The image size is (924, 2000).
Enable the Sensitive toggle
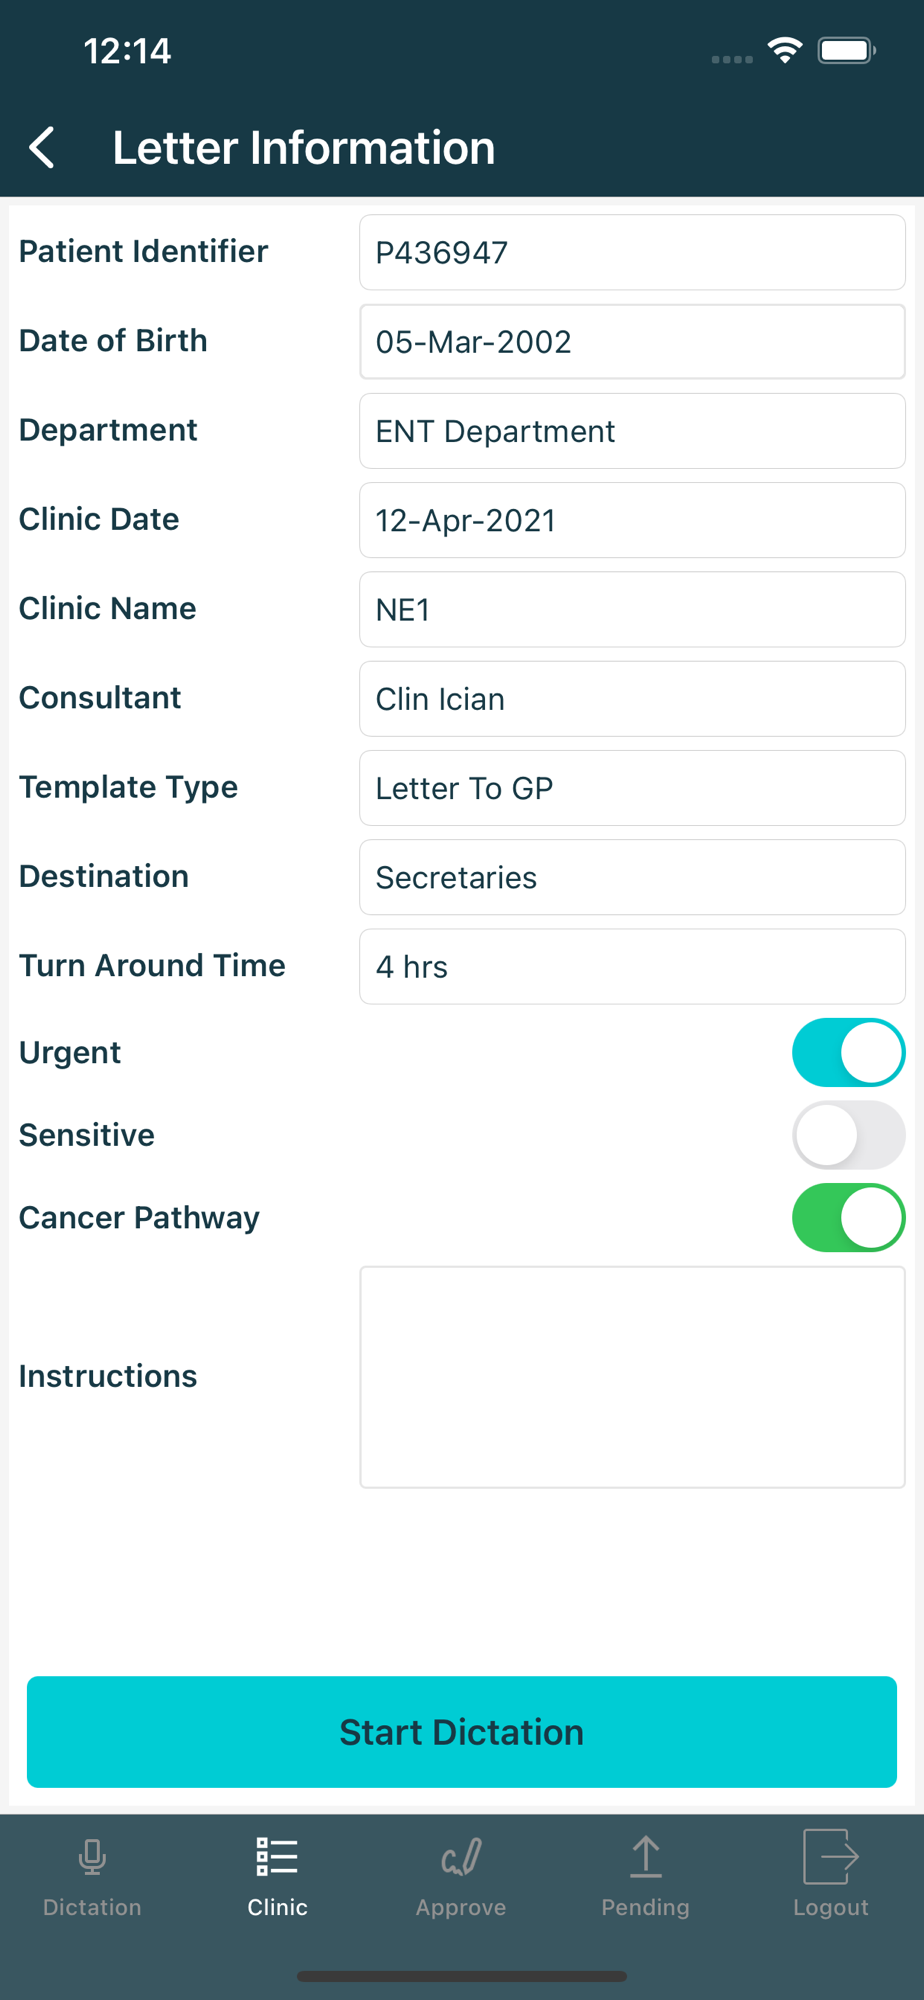[848, 1135]
